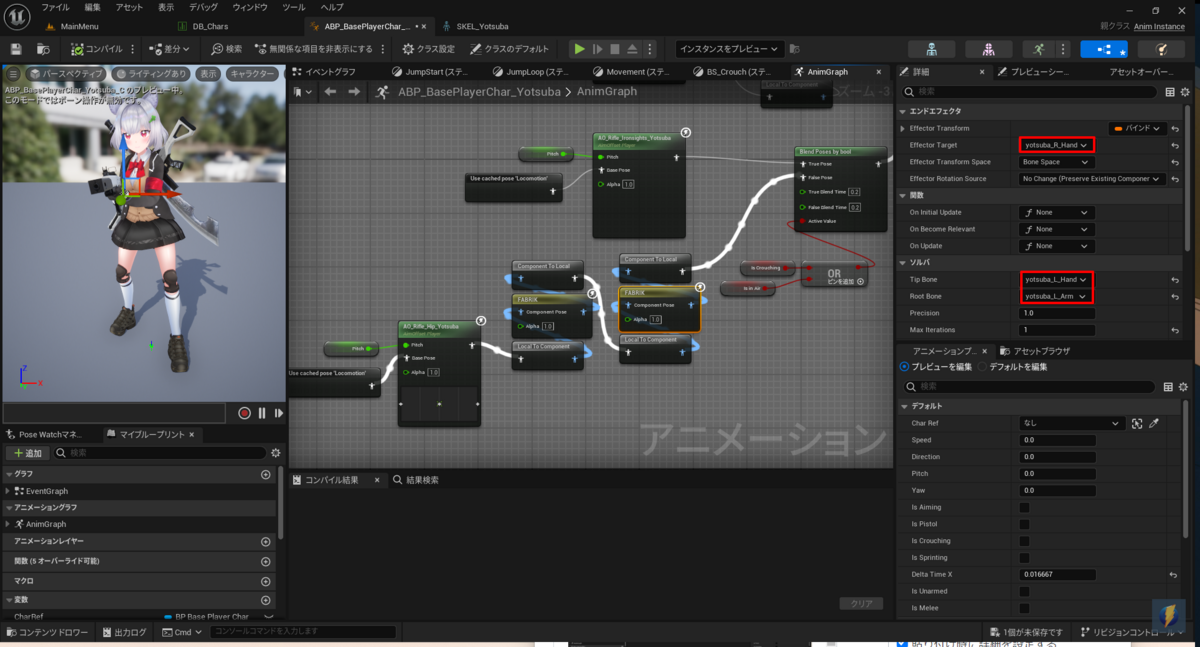The image size is (1200, 647).
Task: Open the コンテンツドロワー content drawer
Action: click(x=49, y=632)
